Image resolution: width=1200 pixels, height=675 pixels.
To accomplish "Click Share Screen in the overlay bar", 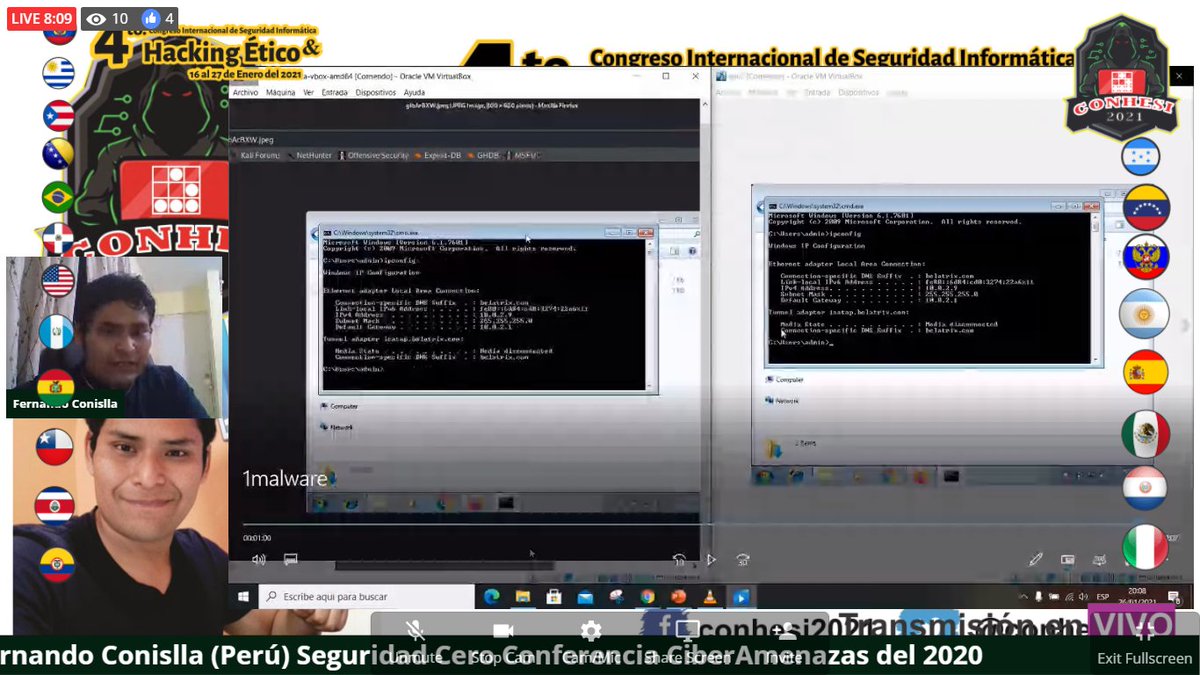I will point(687,643).
